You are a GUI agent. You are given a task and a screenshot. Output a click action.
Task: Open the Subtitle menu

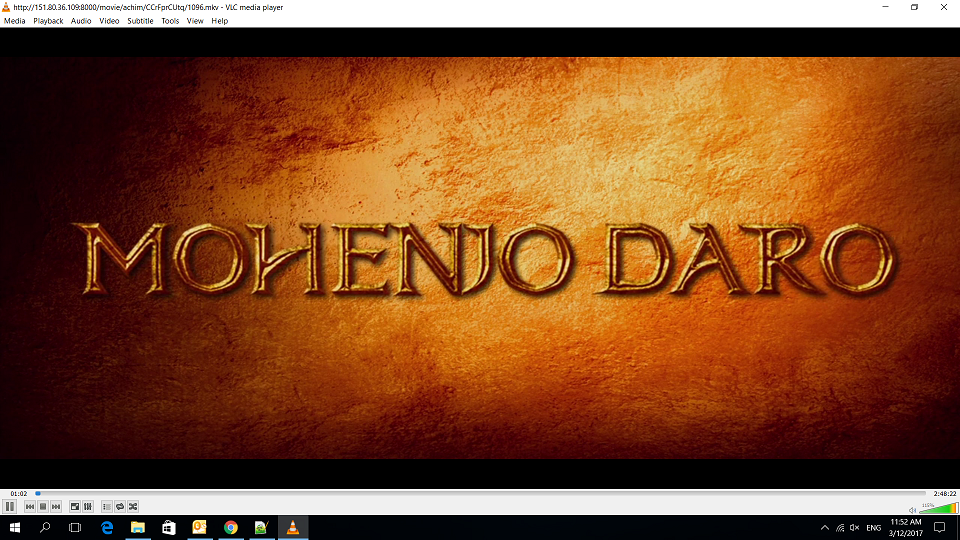point(140,21)
